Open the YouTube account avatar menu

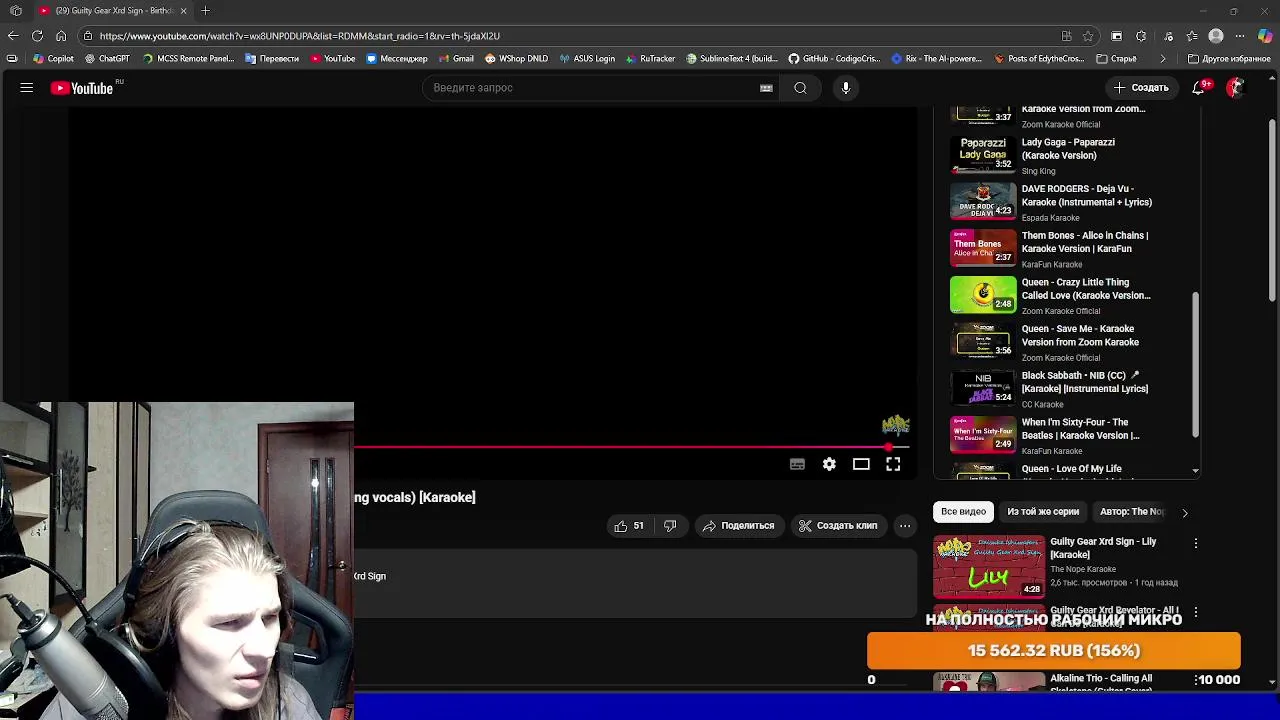click(x=1235, y=88)
